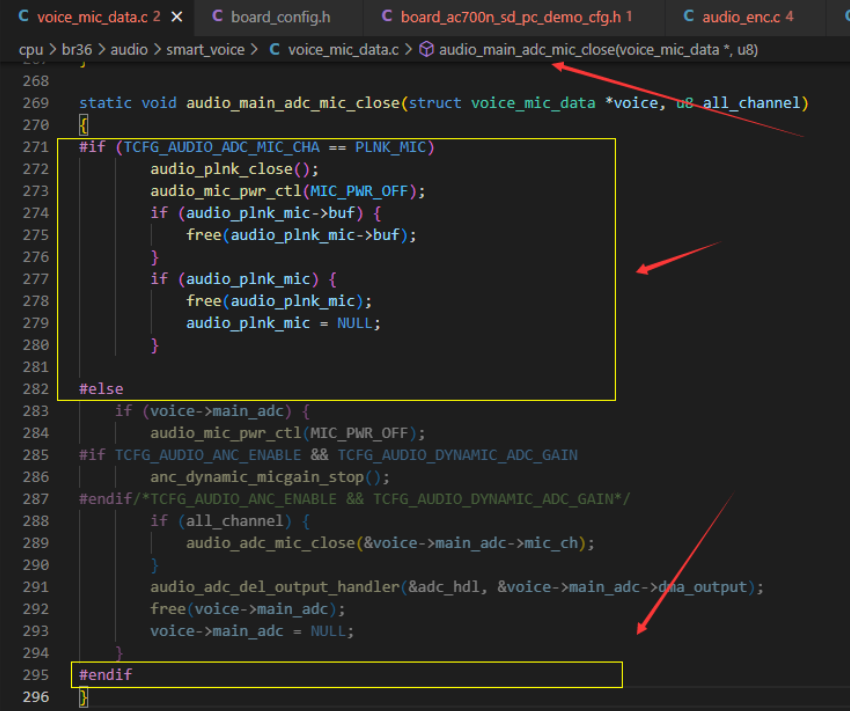Click the anc_dynamic_micgain_stop() call
The height and width of the screenshot is (711, 850).
270,477
